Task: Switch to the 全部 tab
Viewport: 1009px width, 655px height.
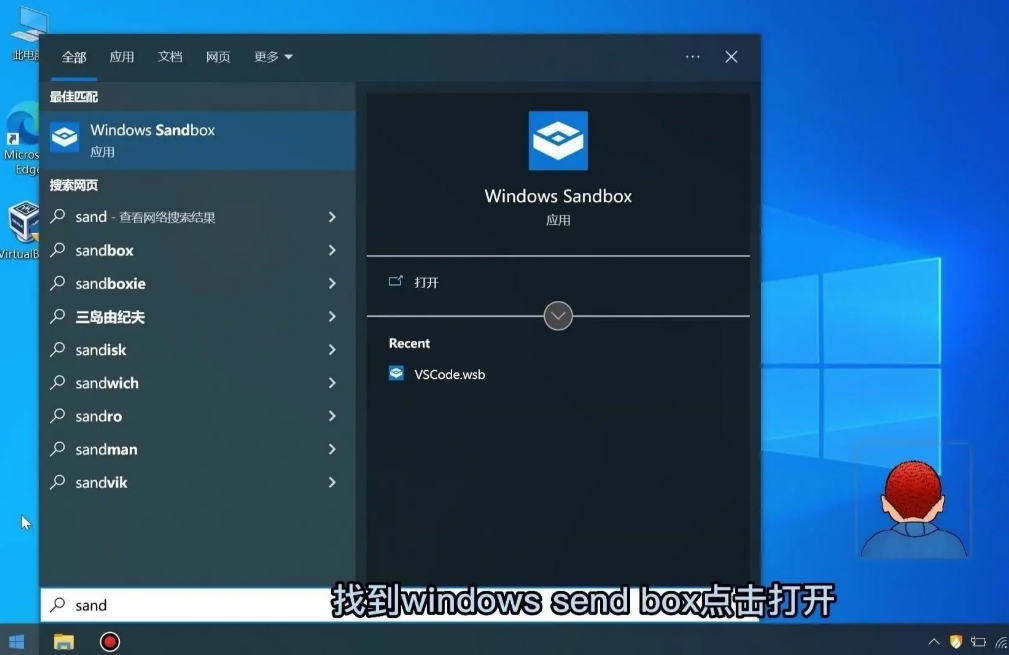Action: point(74,57)
